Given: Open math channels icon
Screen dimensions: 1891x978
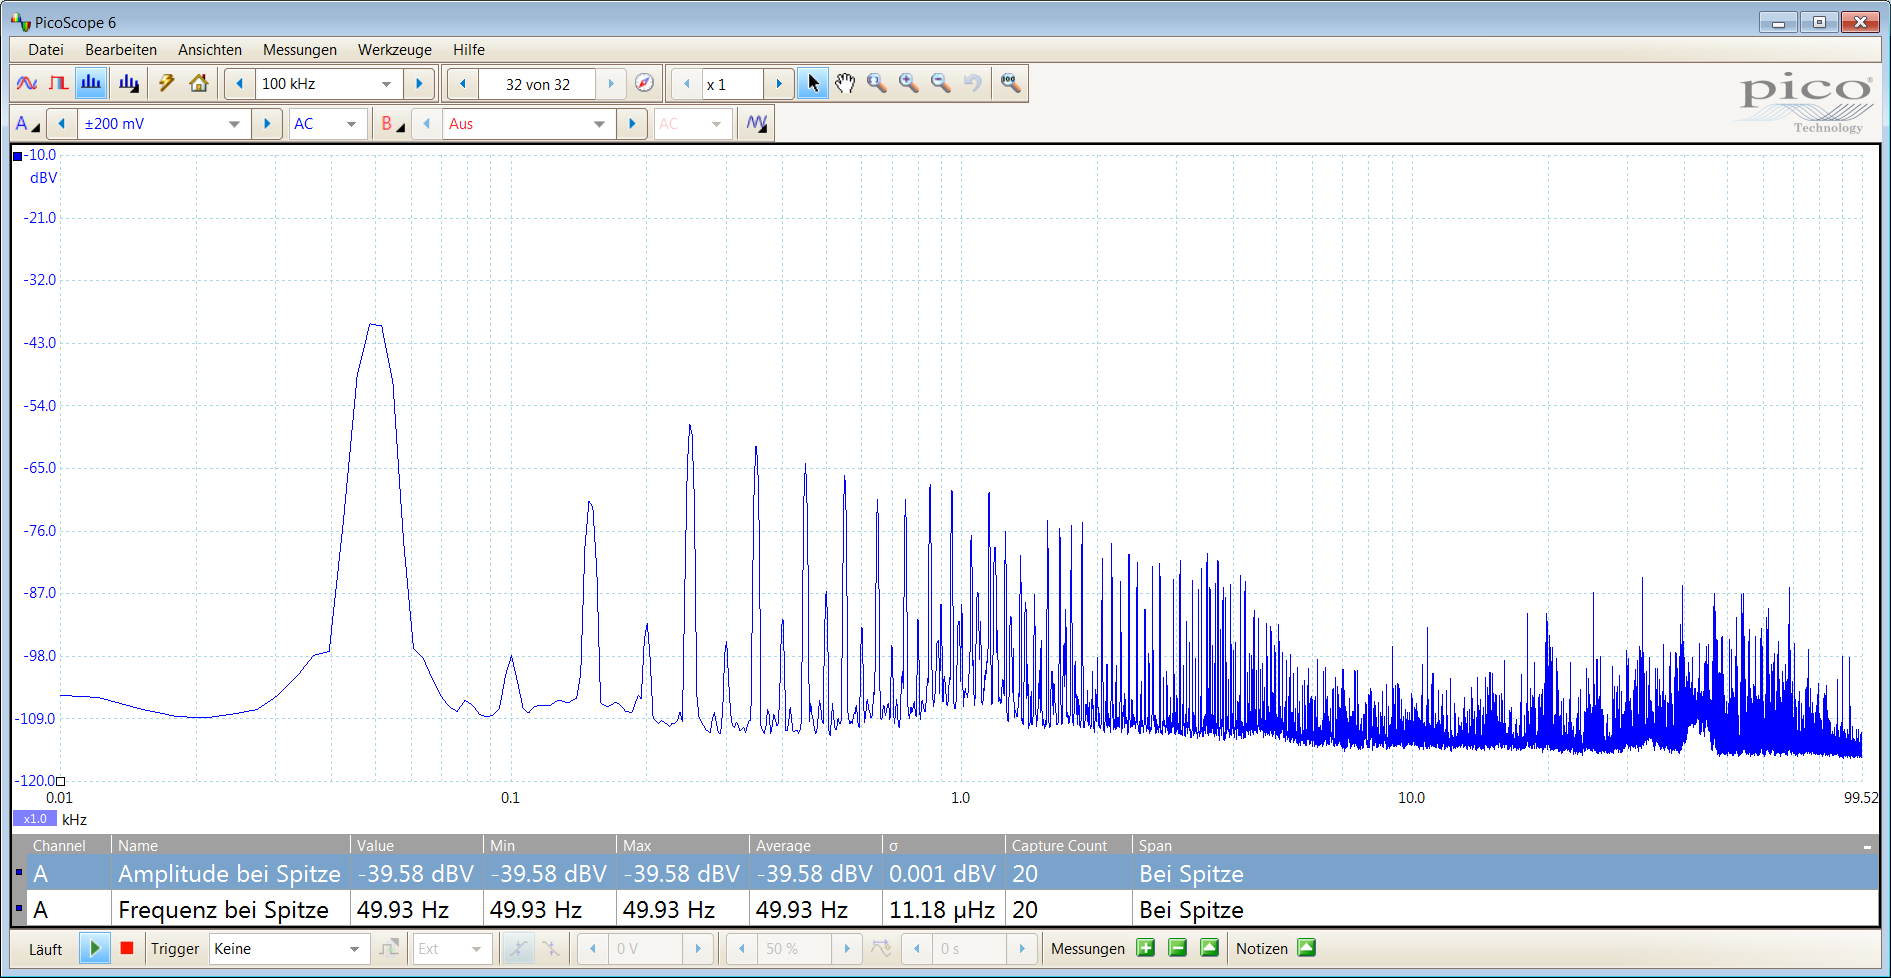Looking at the screenshot, I should tap(757, 124).
